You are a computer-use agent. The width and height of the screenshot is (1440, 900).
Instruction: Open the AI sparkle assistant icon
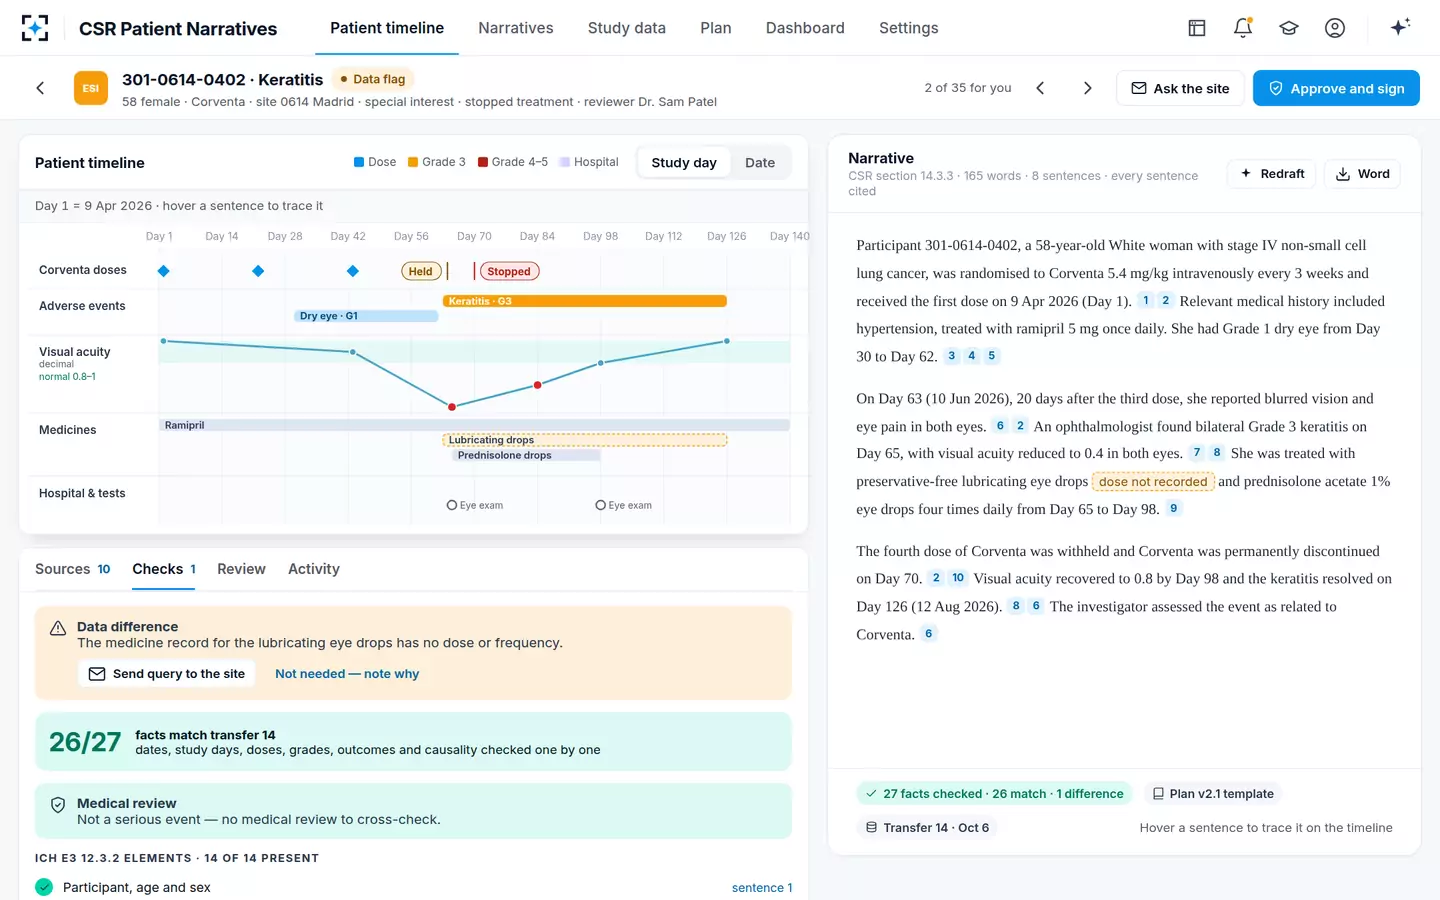1400,27
